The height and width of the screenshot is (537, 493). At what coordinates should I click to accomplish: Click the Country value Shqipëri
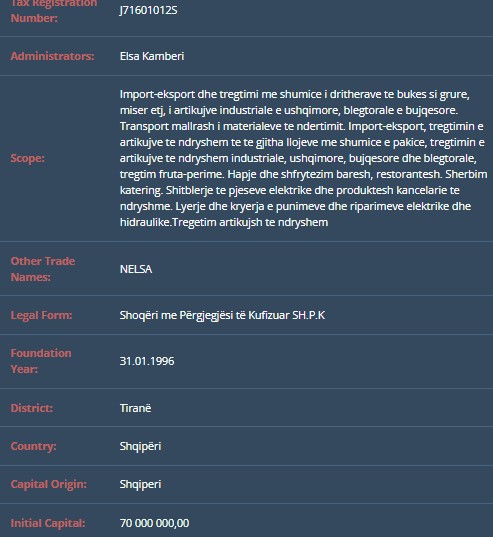tap(140, 446)
